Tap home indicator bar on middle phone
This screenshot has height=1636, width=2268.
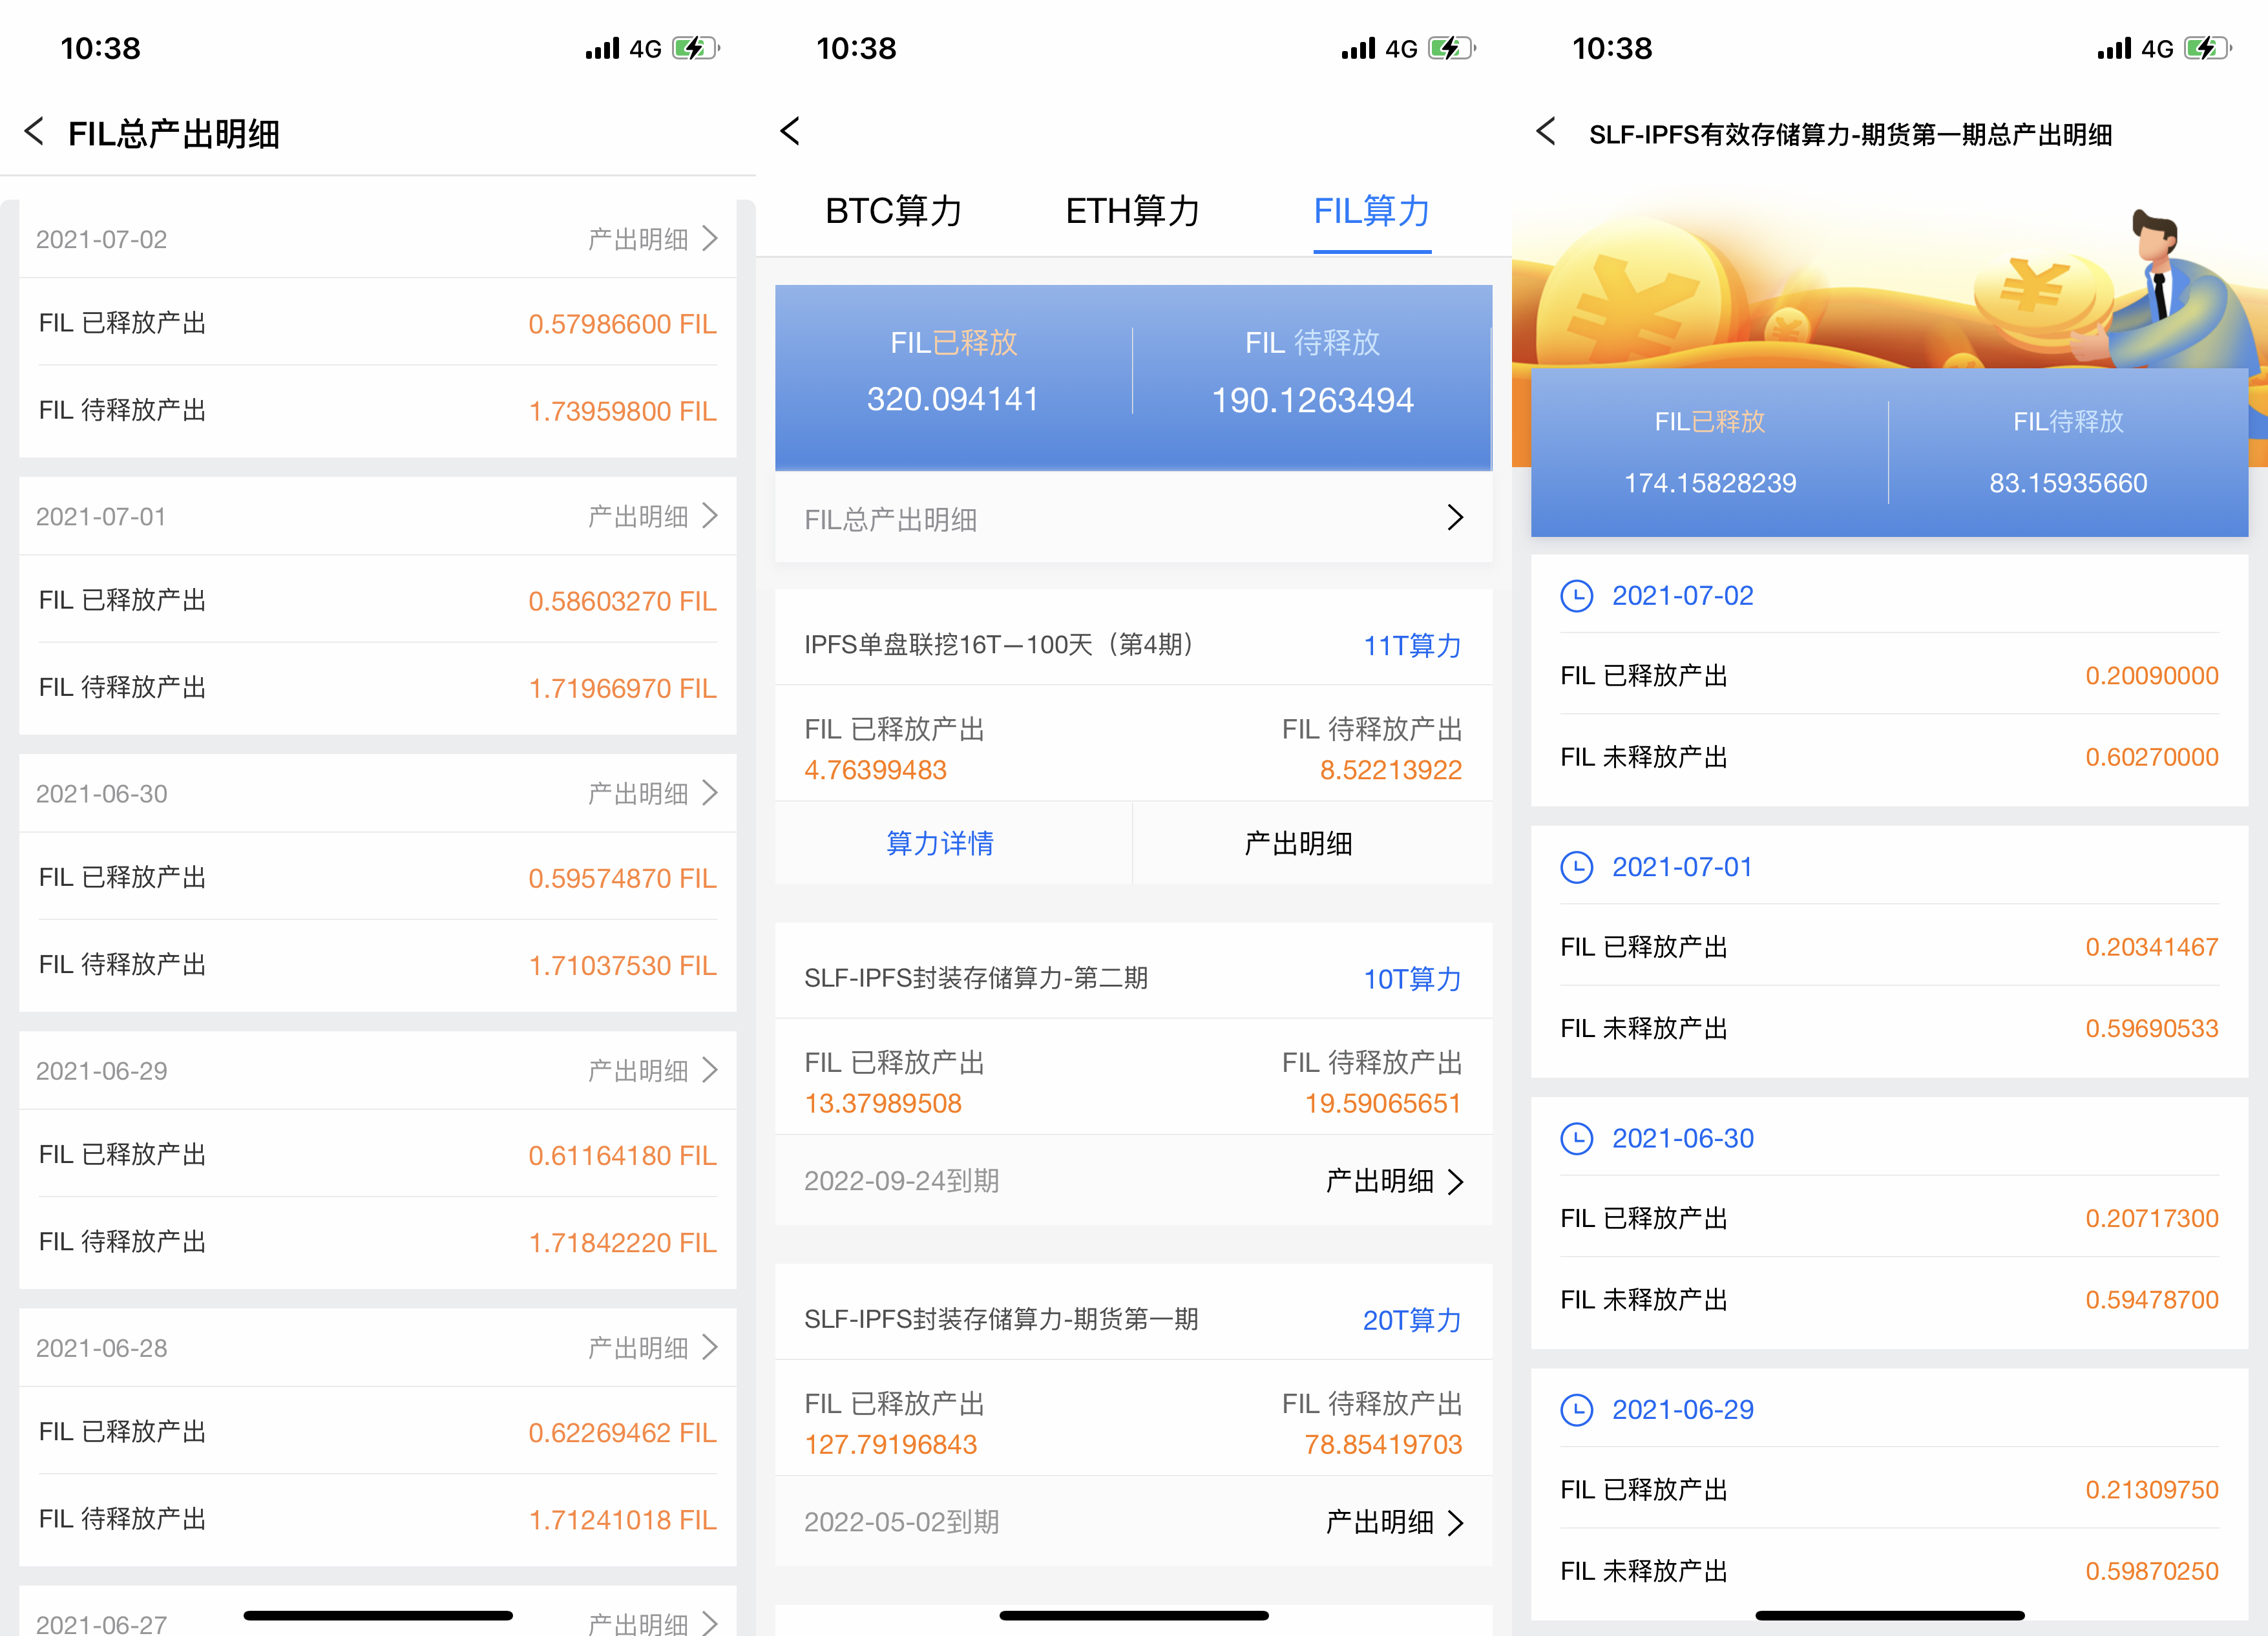(1134, 1615)
